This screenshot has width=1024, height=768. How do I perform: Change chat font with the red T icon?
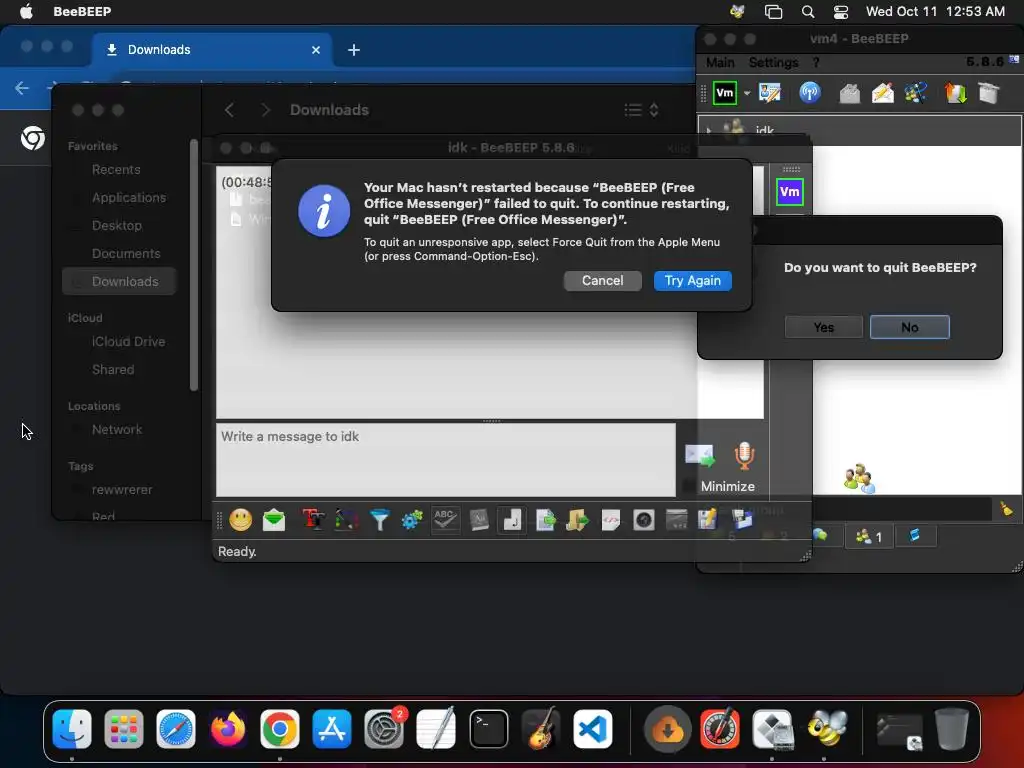point(313,520)
